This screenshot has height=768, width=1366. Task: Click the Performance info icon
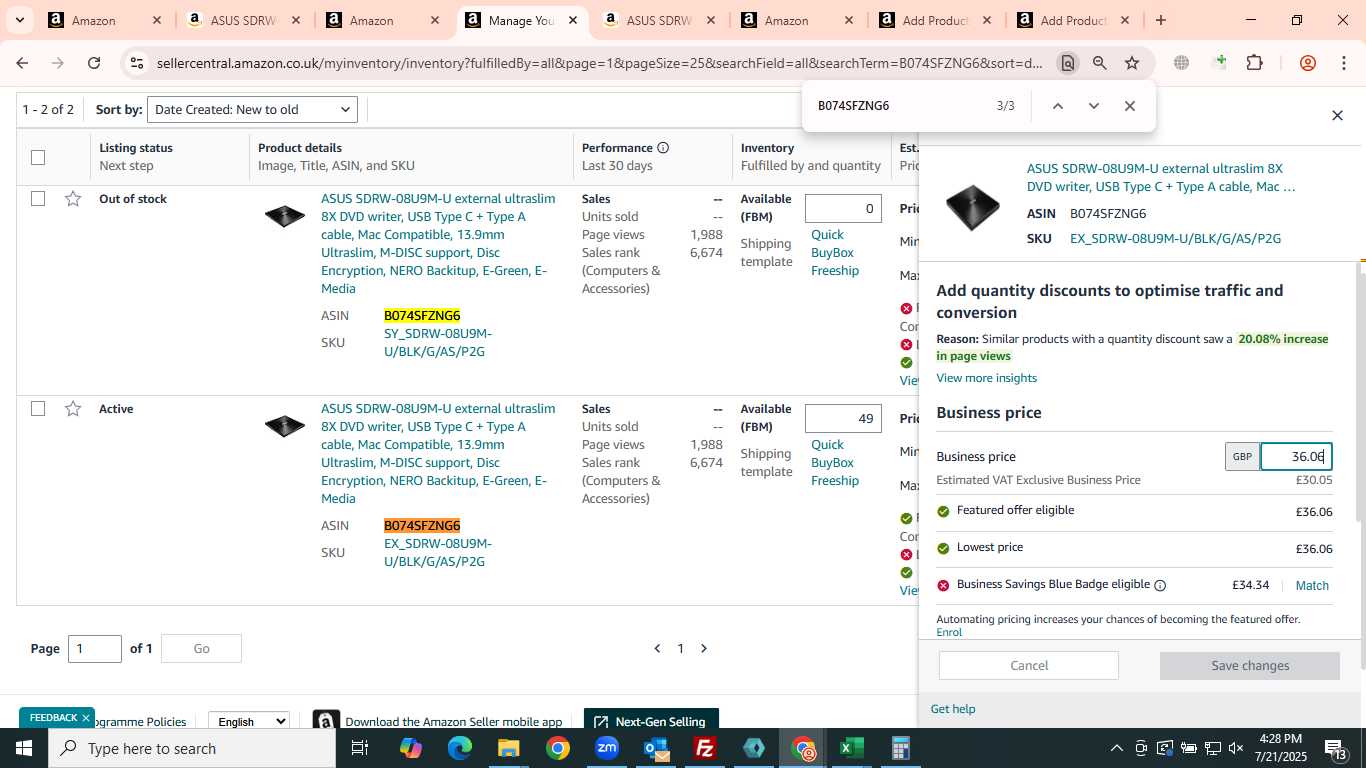[663, 148]
